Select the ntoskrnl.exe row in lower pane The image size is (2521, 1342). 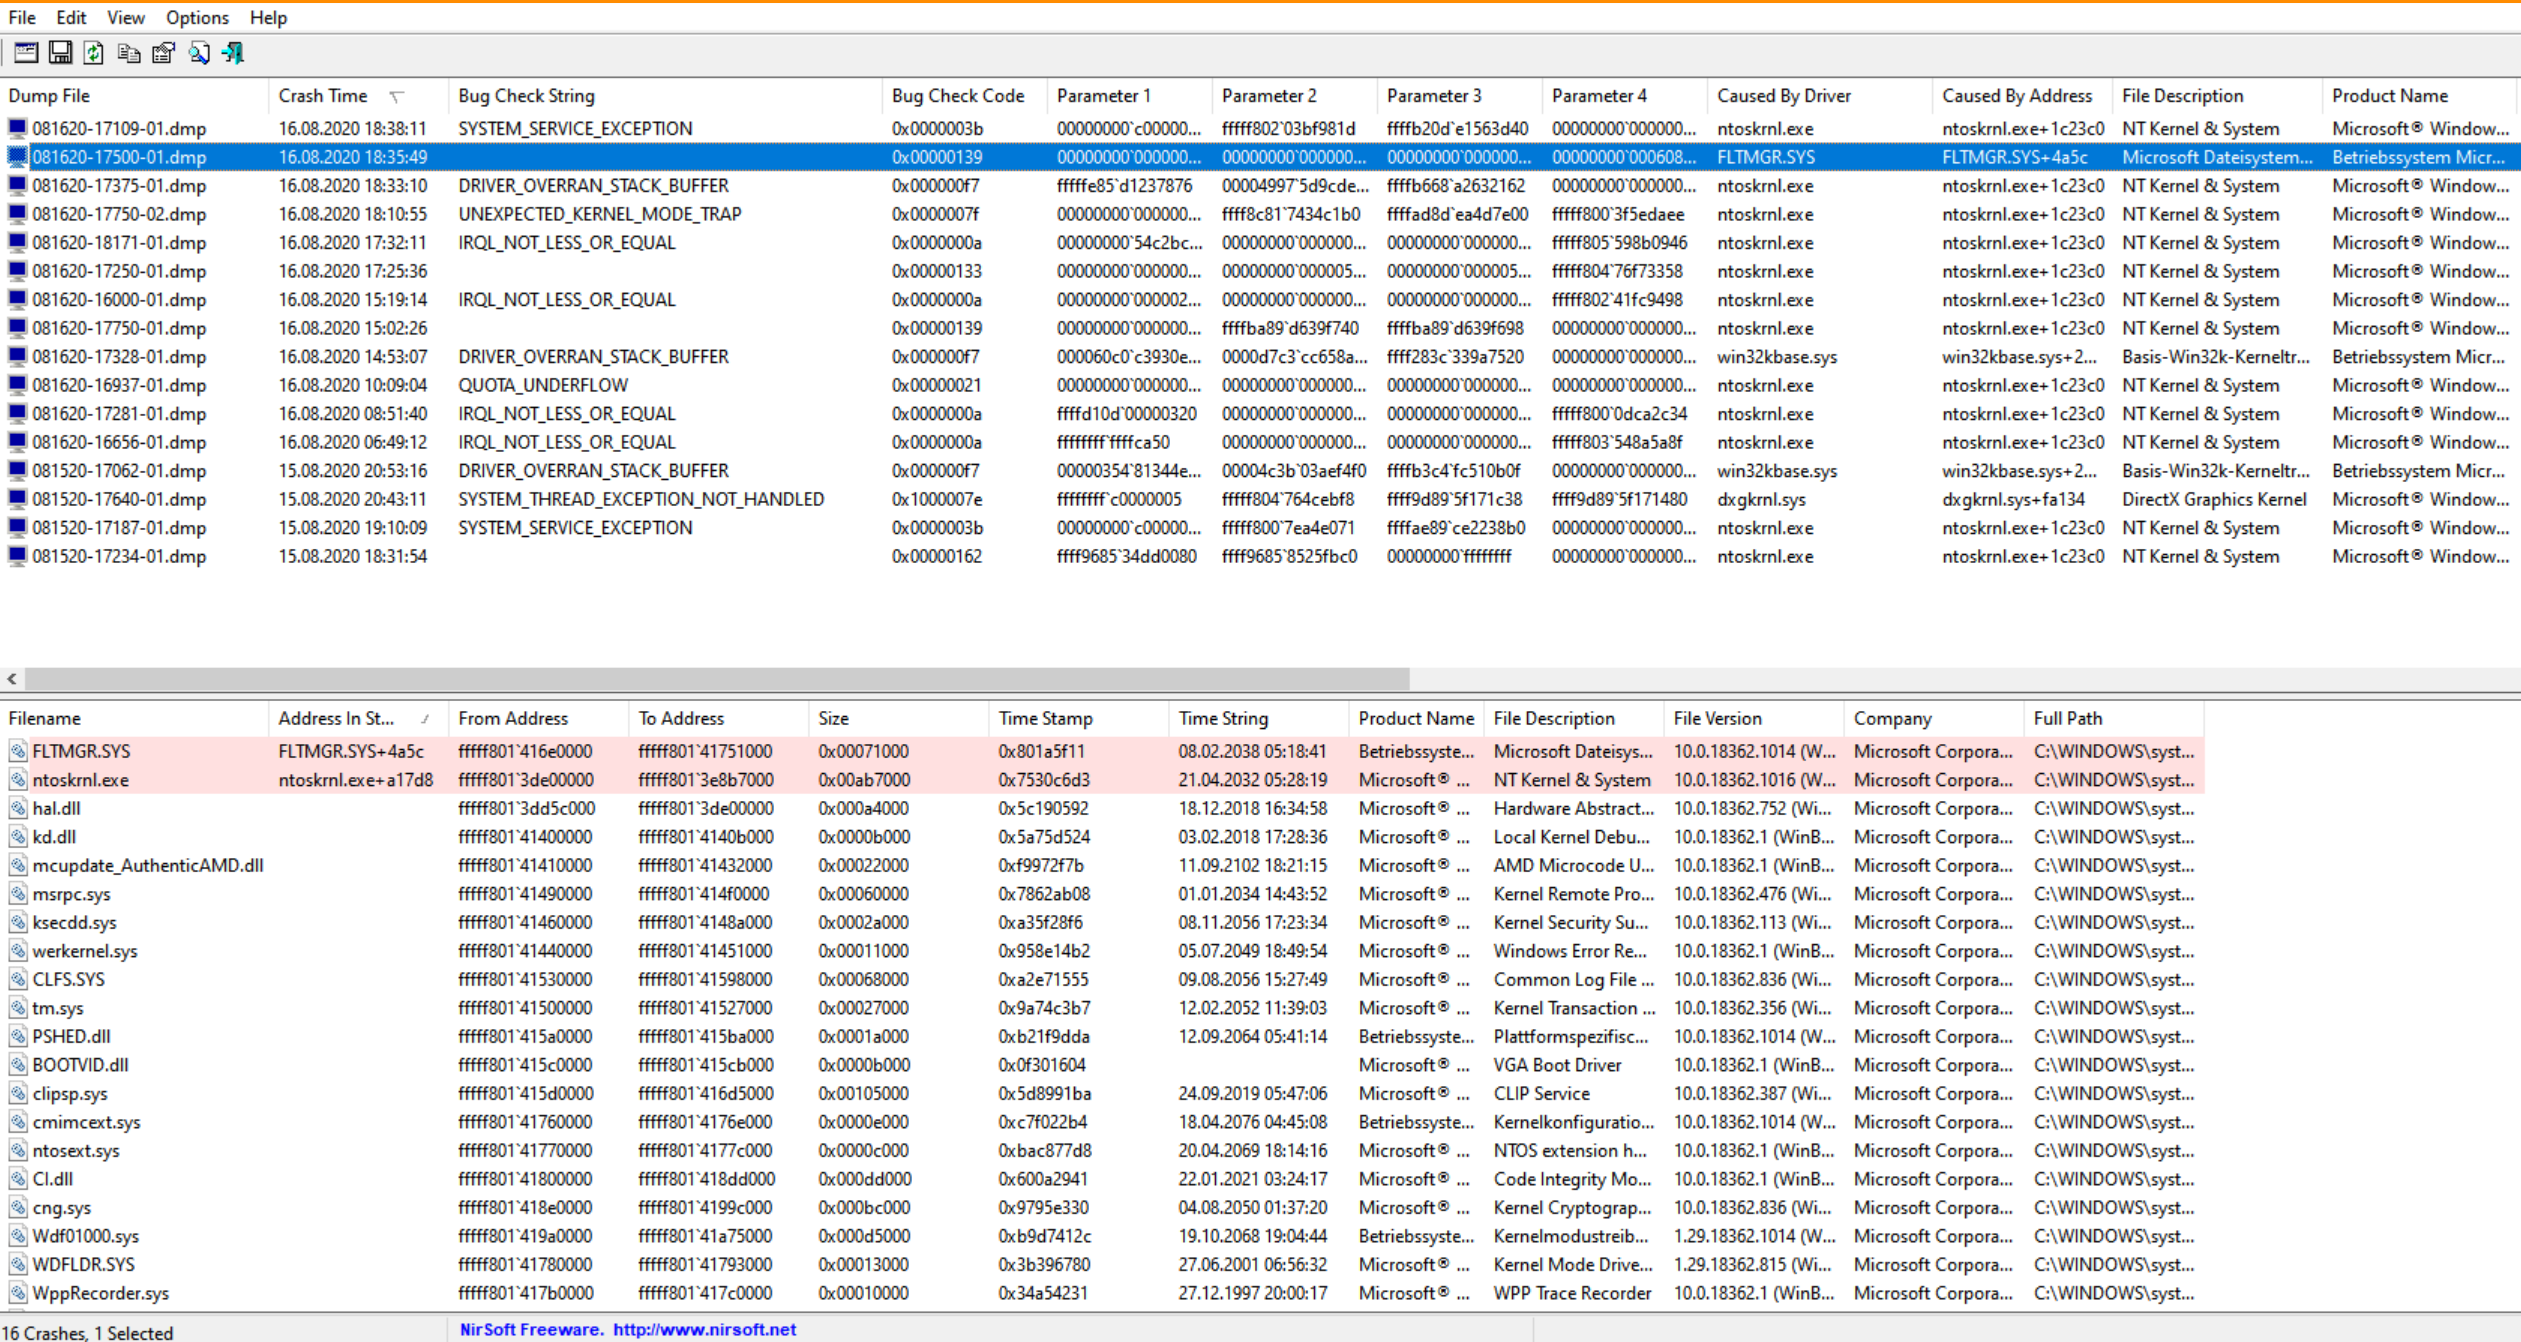pyautogui.click(x=80, y=780)
